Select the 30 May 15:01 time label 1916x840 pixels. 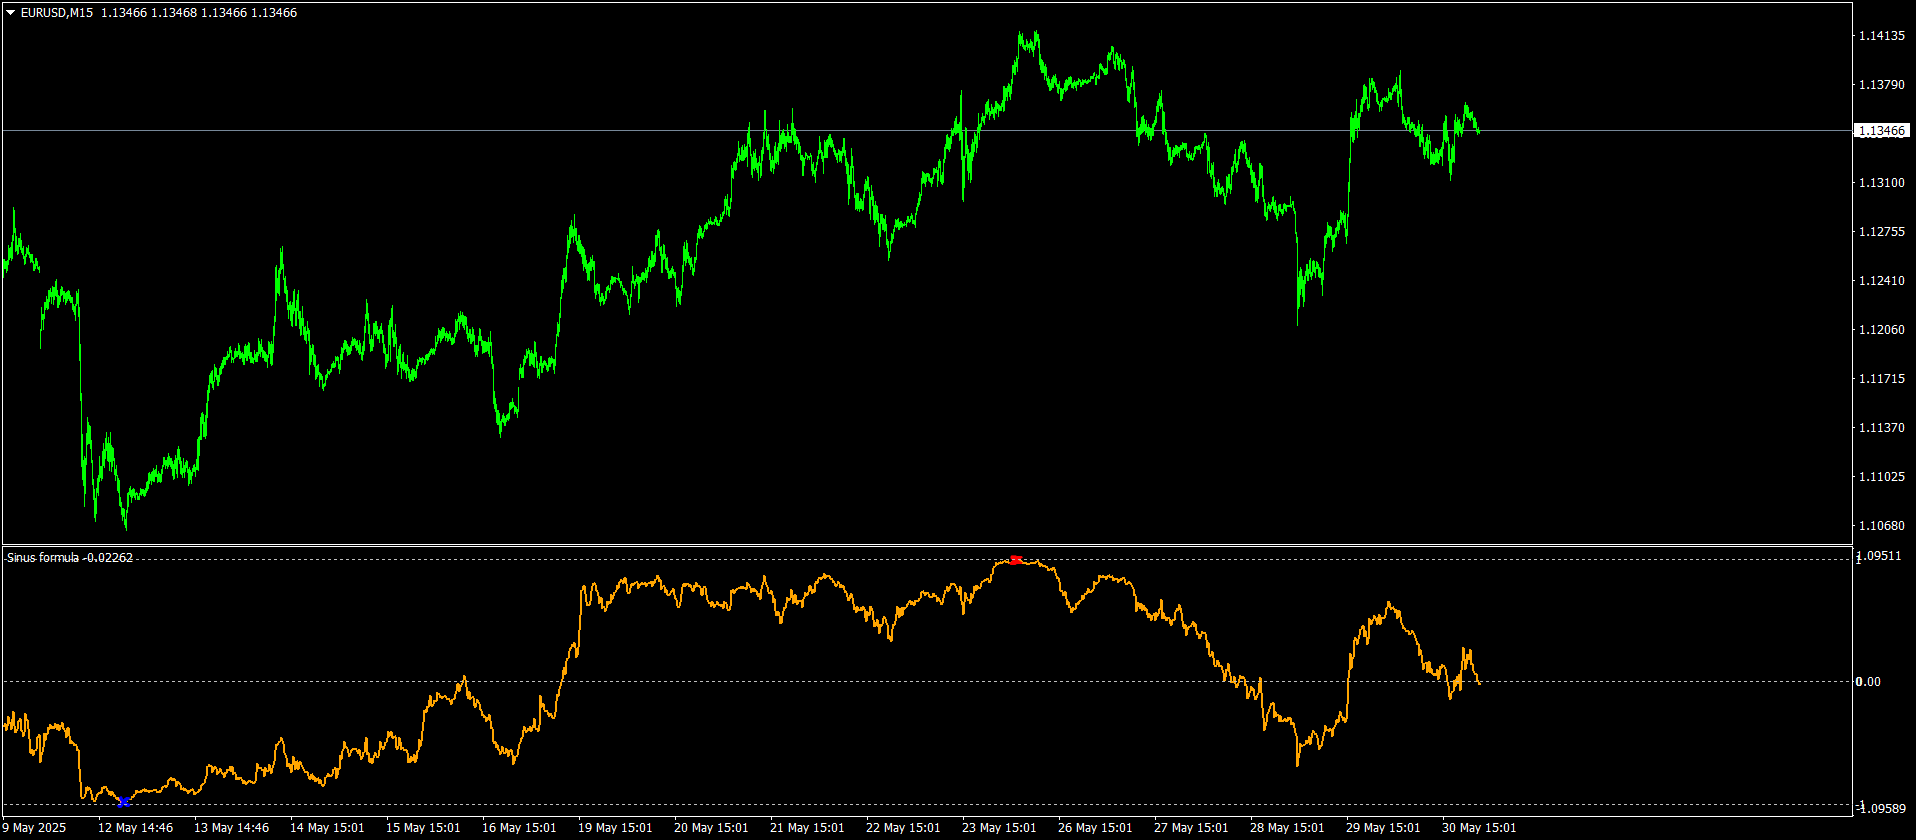coord(1479,828)
